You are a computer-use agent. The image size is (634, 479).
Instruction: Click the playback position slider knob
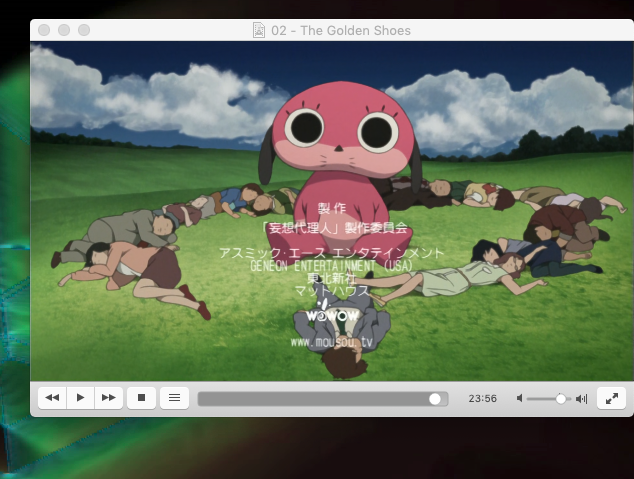435,399
